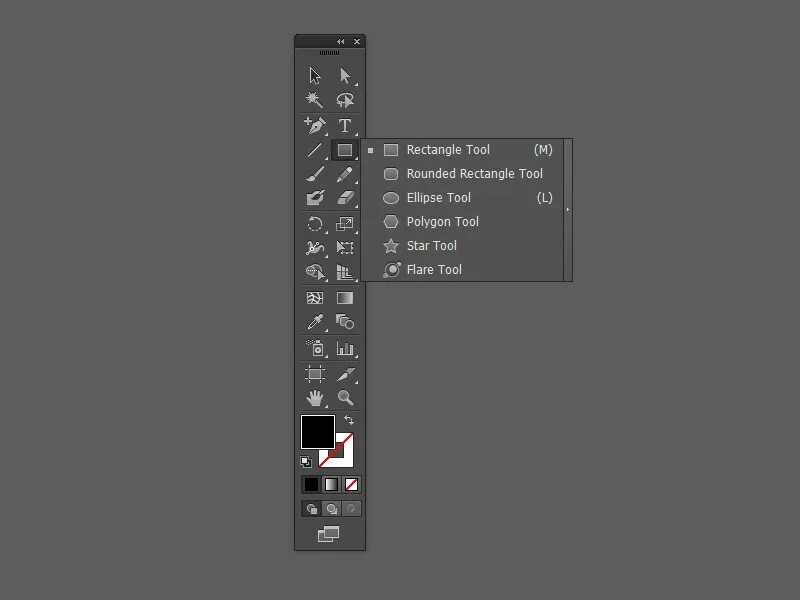Viewport: 800px width, 600px height.
Task: Click the Flare Tool flyout entry
Action: (434, 269)
